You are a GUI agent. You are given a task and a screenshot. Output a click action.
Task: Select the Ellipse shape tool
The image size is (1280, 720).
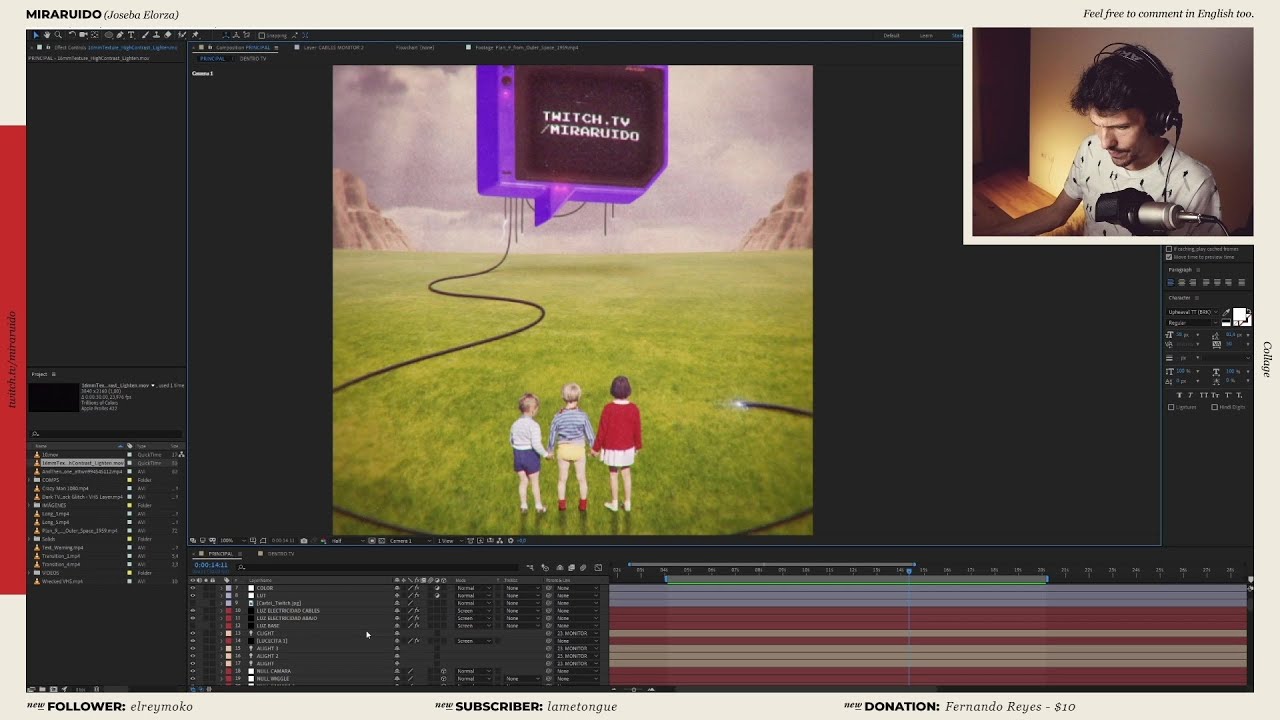coord(108,35)
